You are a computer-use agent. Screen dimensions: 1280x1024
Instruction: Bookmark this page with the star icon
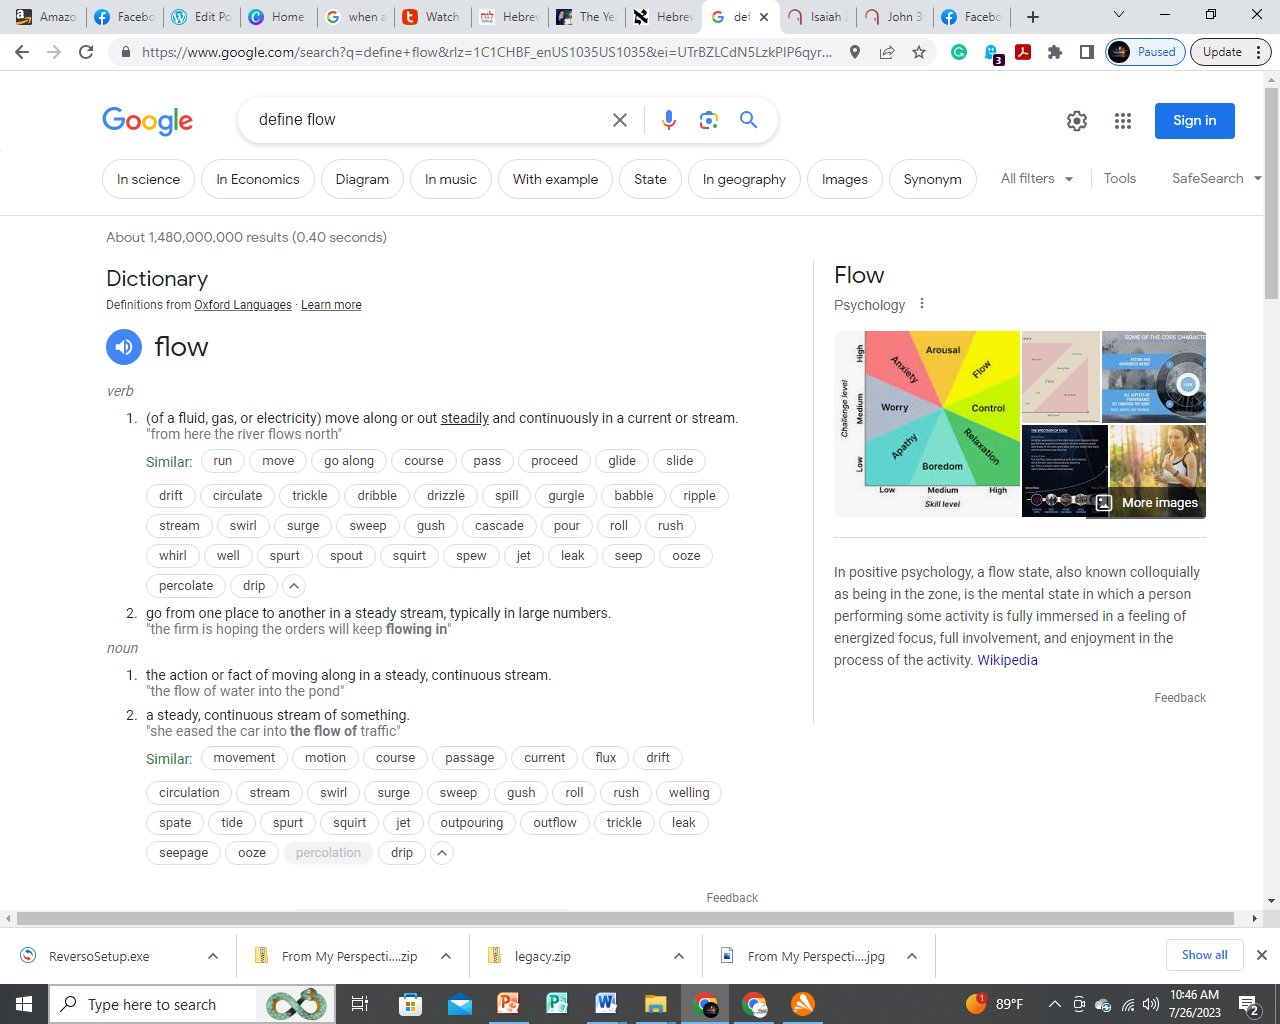coord(919,52)
